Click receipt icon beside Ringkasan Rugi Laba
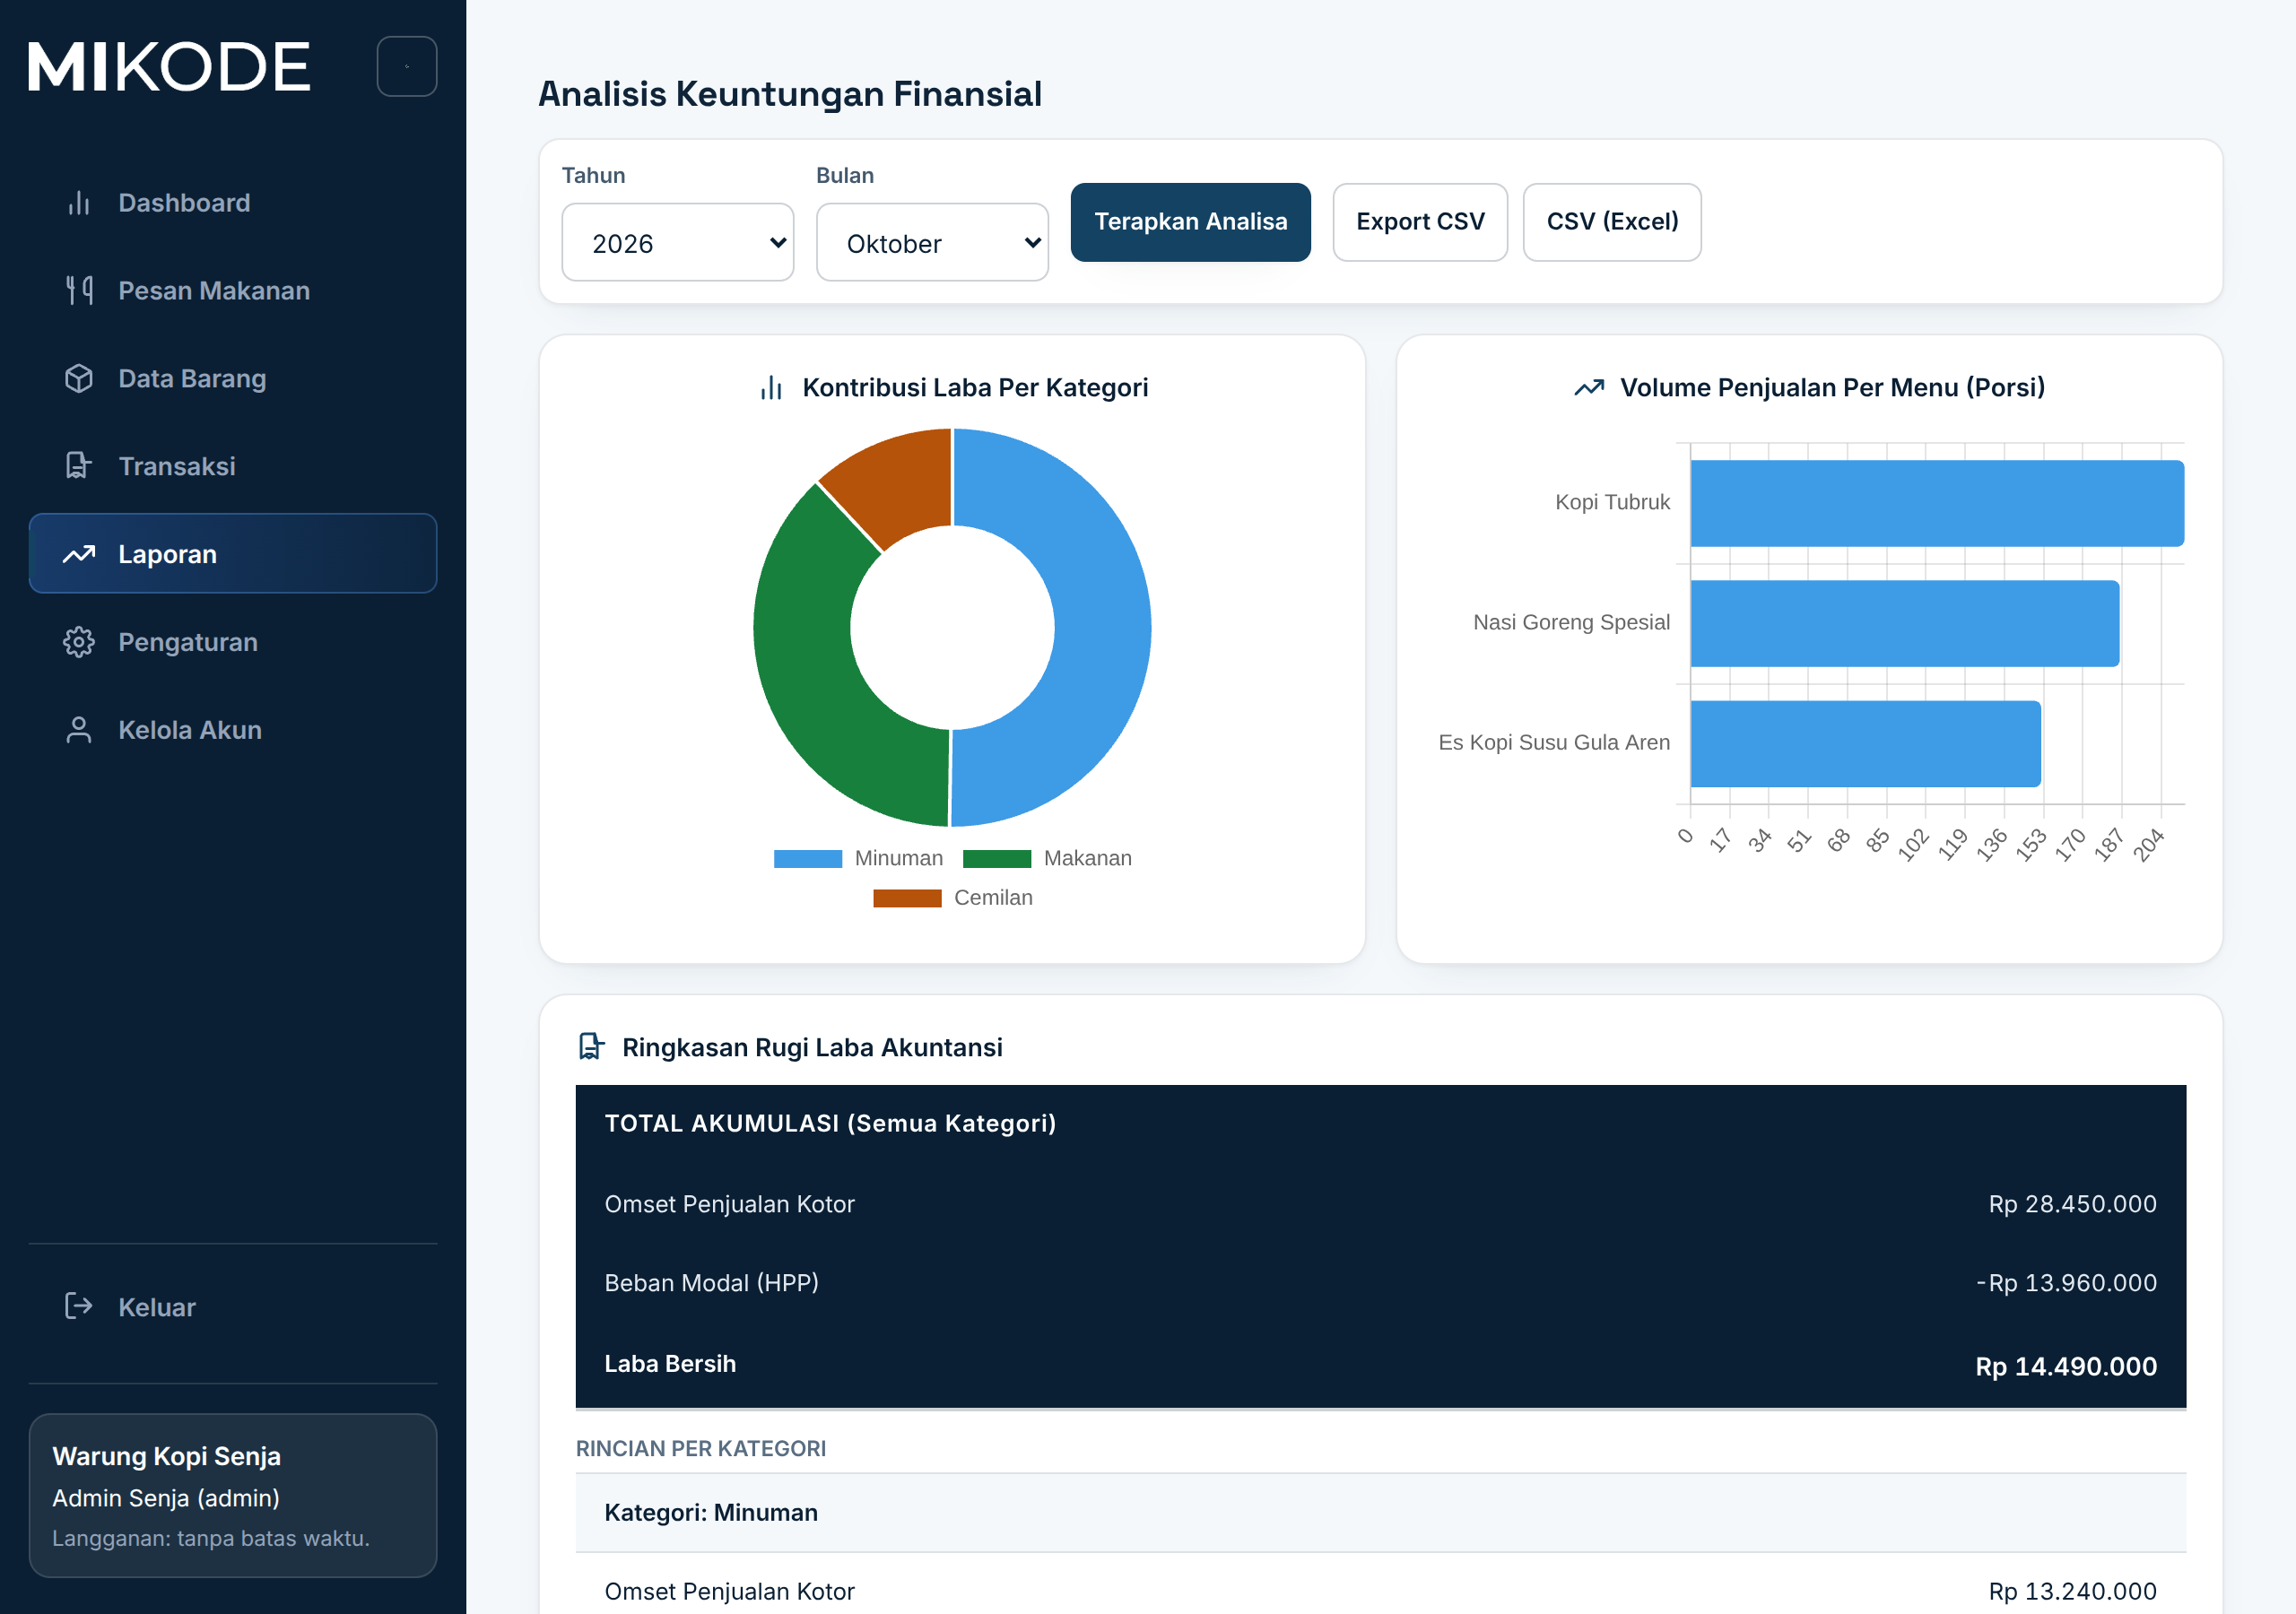Image resolution: width=2296 pixels, height=1614 pixels. [592, 1047]
